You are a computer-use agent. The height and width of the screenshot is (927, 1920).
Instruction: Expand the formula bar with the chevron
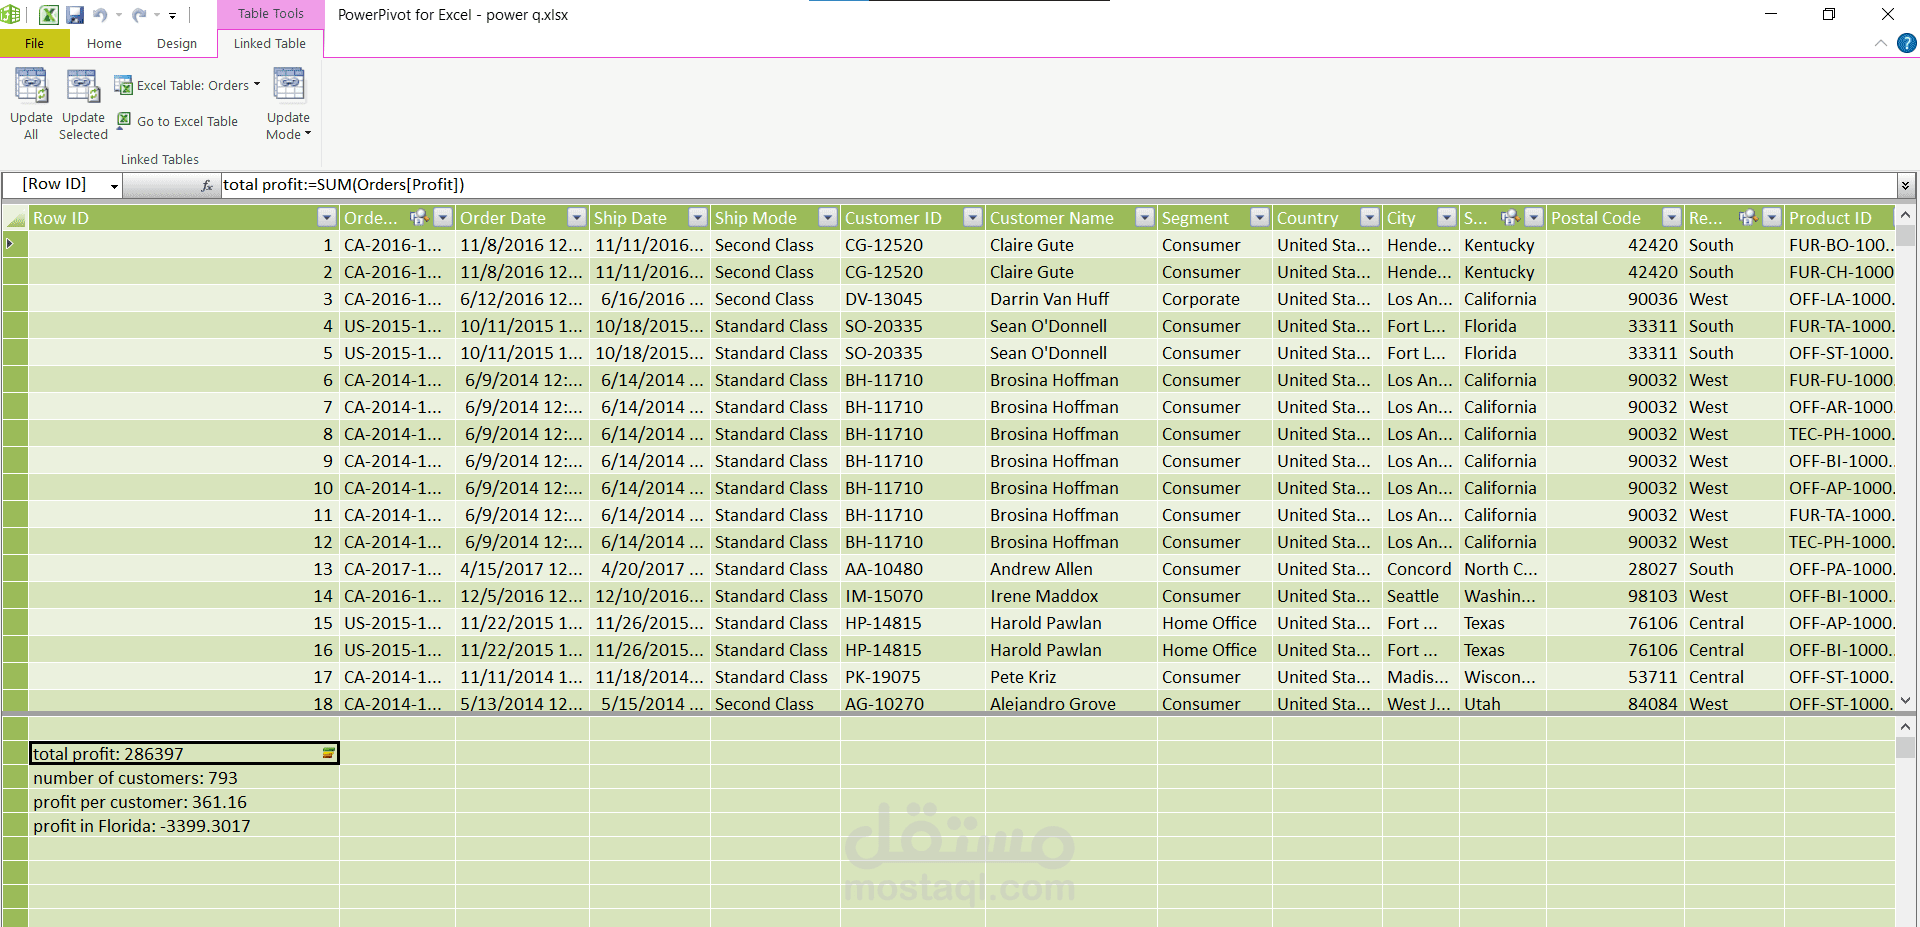coord(1905,185)
